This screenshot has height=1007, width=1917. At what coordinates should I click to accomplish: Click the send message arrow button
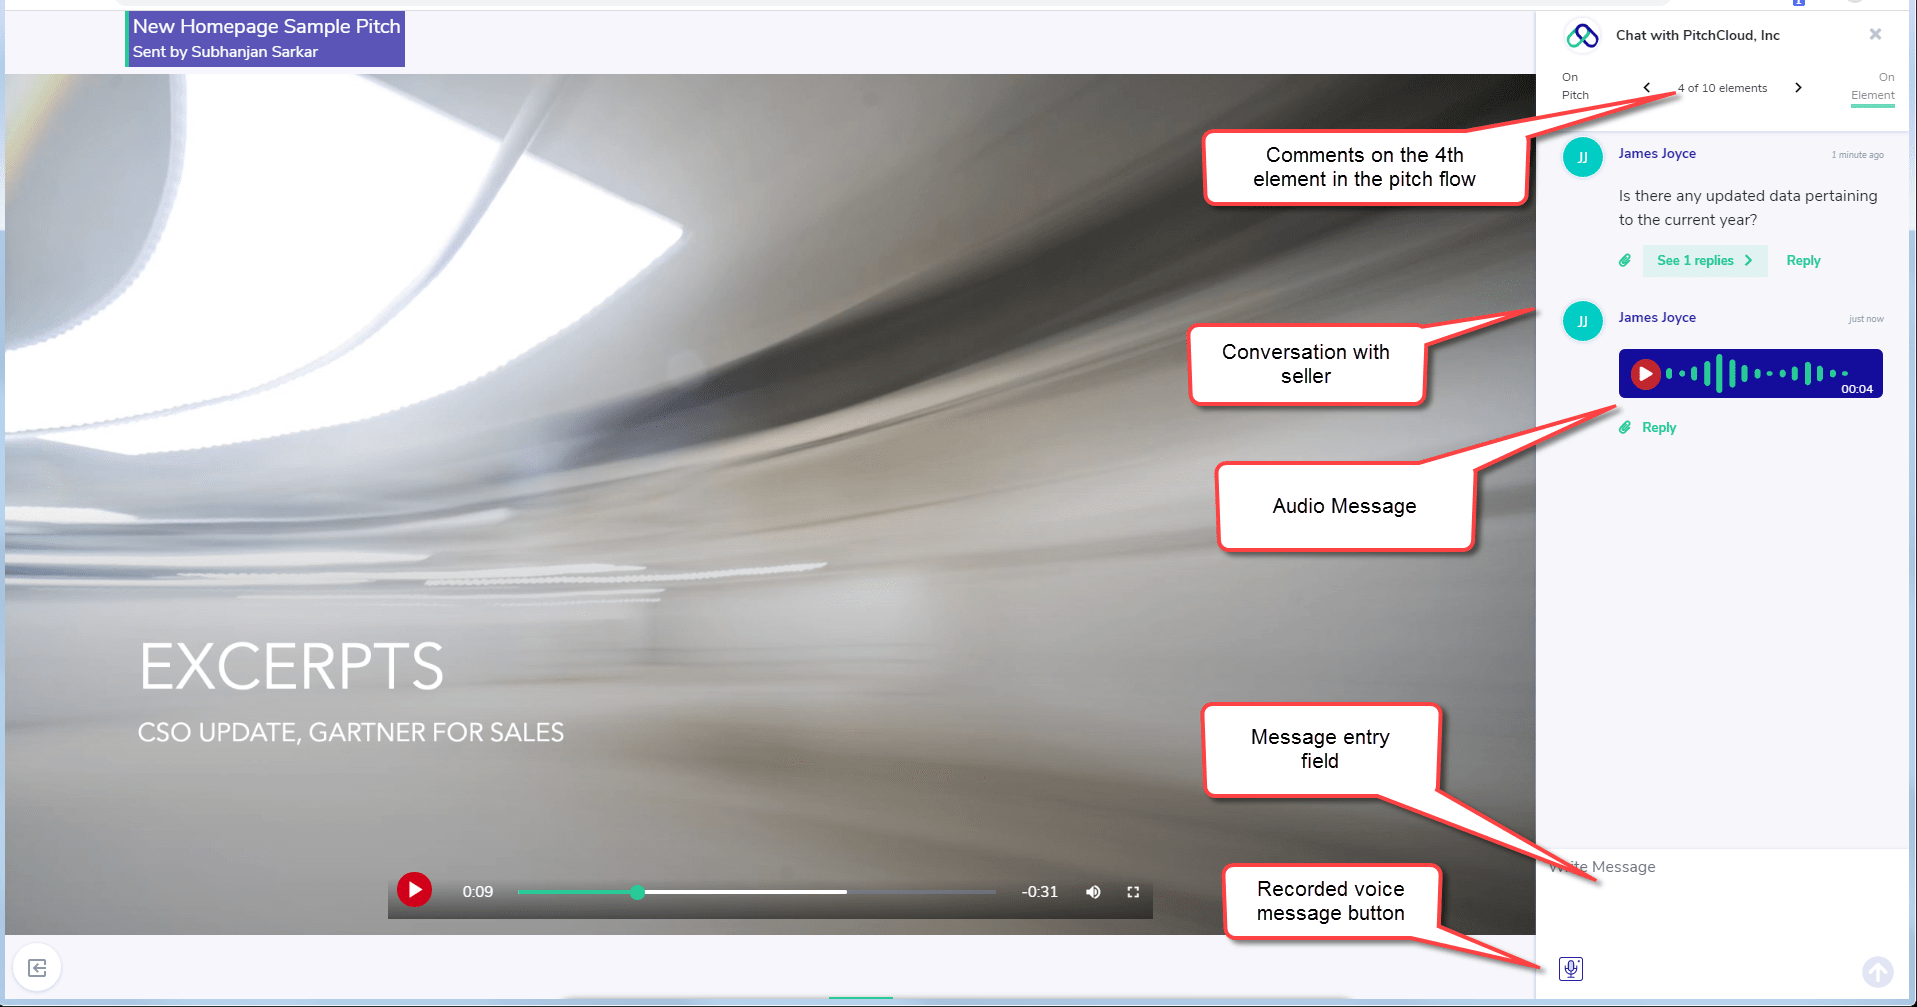coord(1877,971)
